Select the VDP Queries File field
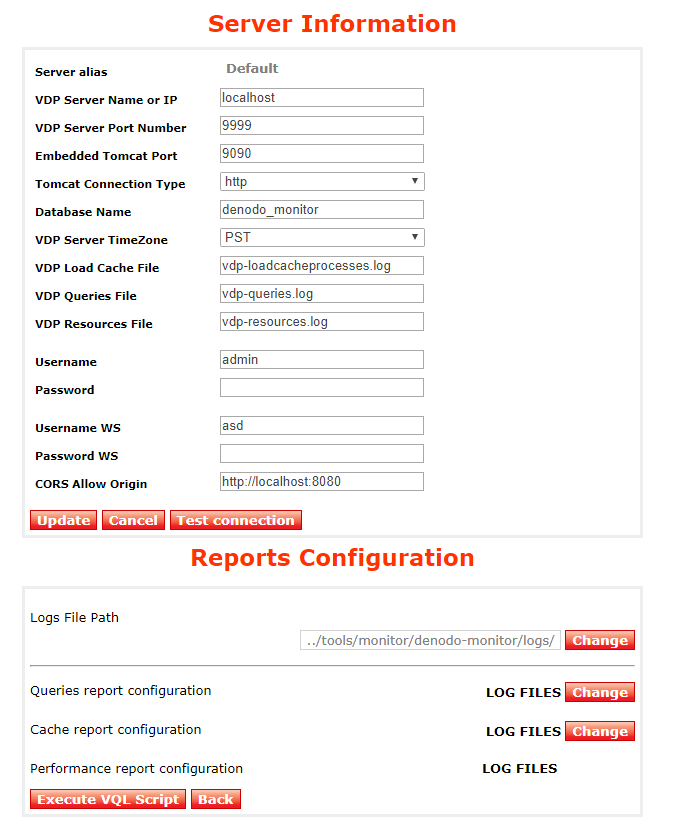676x824 pixels. click(x=322, y=294)
